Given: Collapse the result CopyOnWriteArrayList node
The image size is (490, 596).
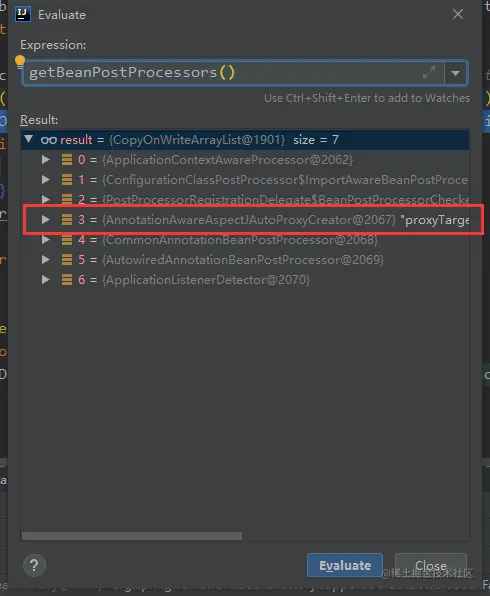Looking at the screenshot, I should click(x=29, y=139).
